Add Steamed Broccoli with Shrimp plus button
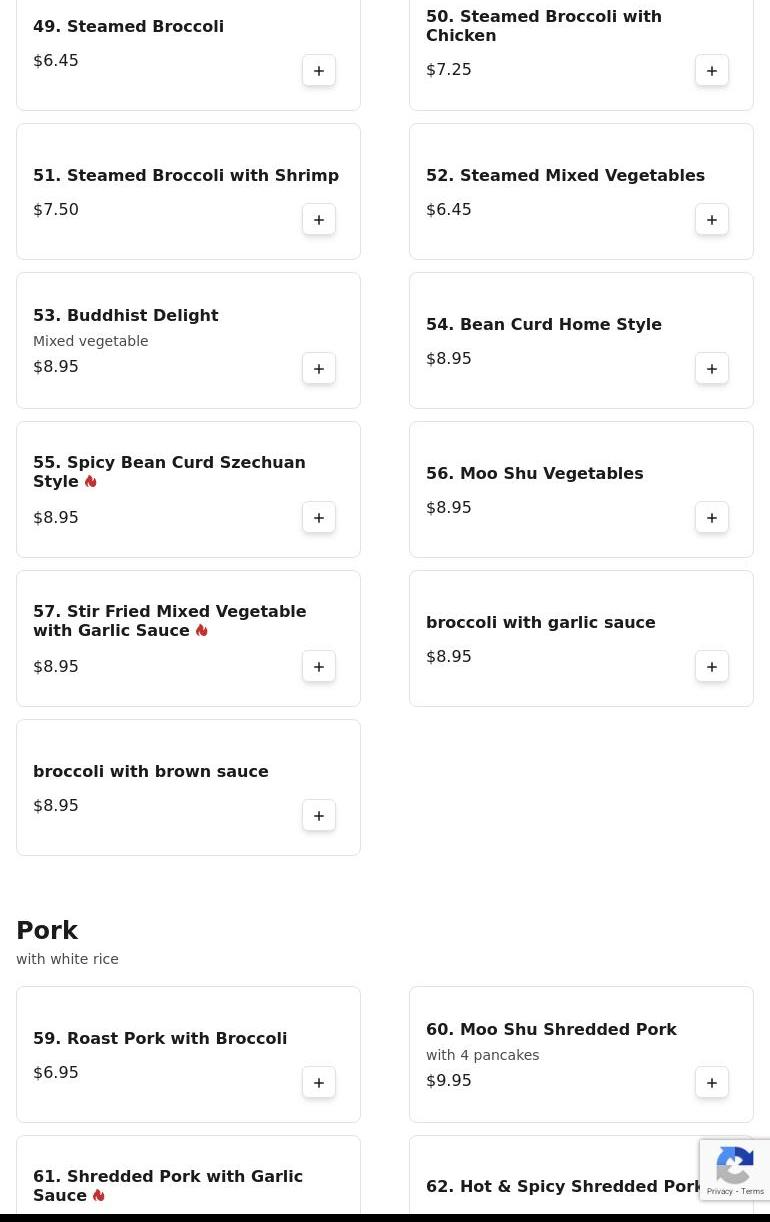This screenshot has height=1222, width=770. point(319,220)
